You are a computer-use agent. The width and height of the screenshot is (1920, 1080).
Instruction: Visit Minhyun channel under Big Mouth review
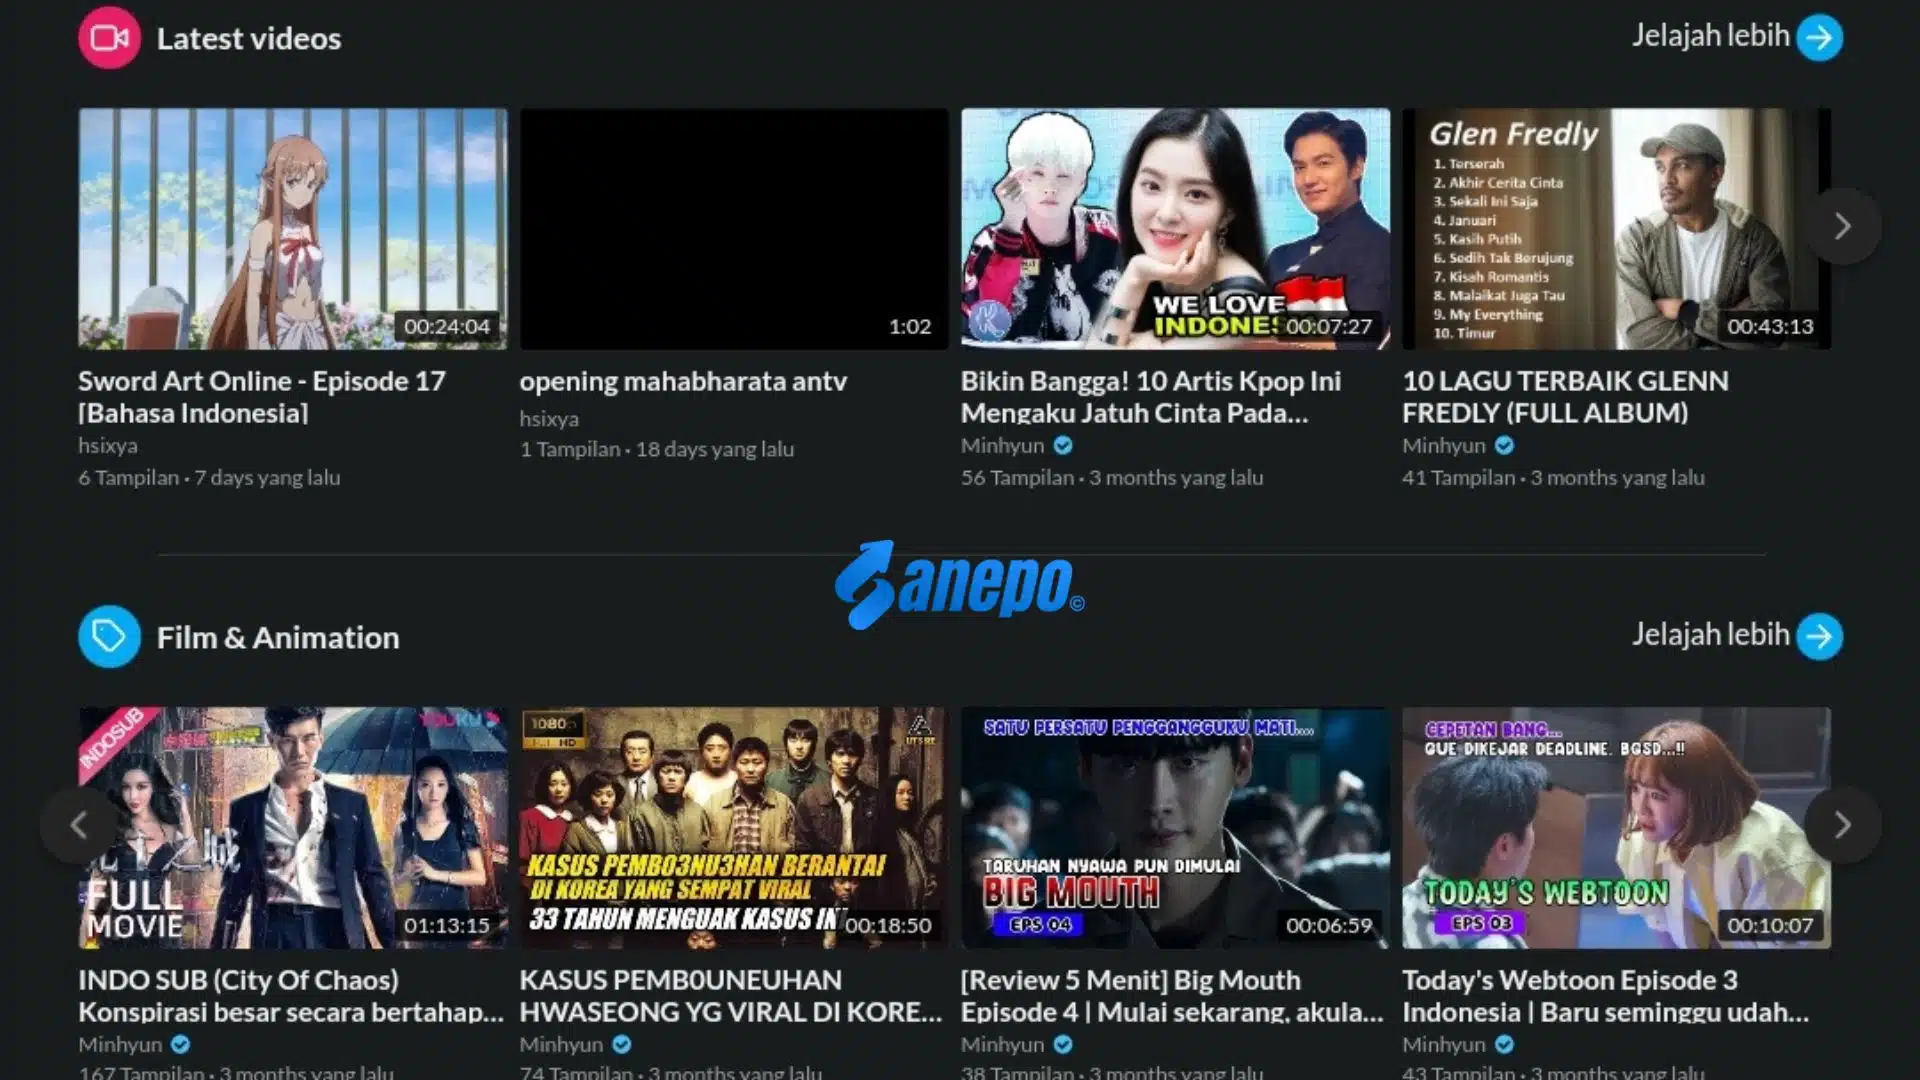pyautogui.click(x=1002, y=1045)
